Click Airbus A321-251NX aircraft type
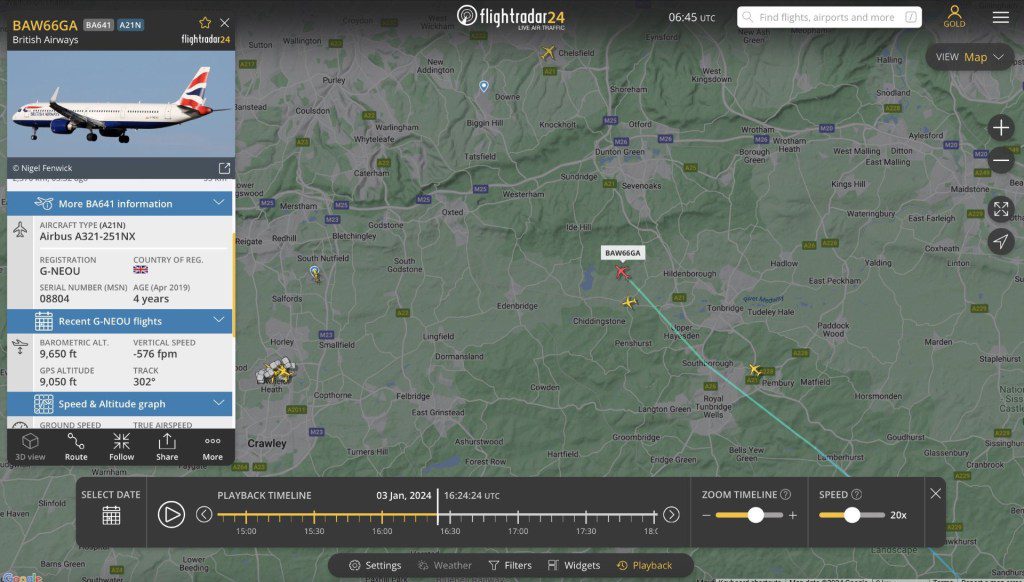 pos(88,236)
